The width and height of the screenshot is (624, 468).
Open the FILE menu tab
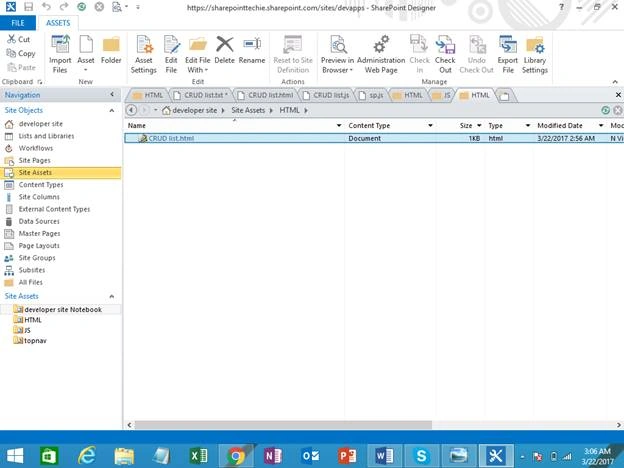click(x=18, y=23)
